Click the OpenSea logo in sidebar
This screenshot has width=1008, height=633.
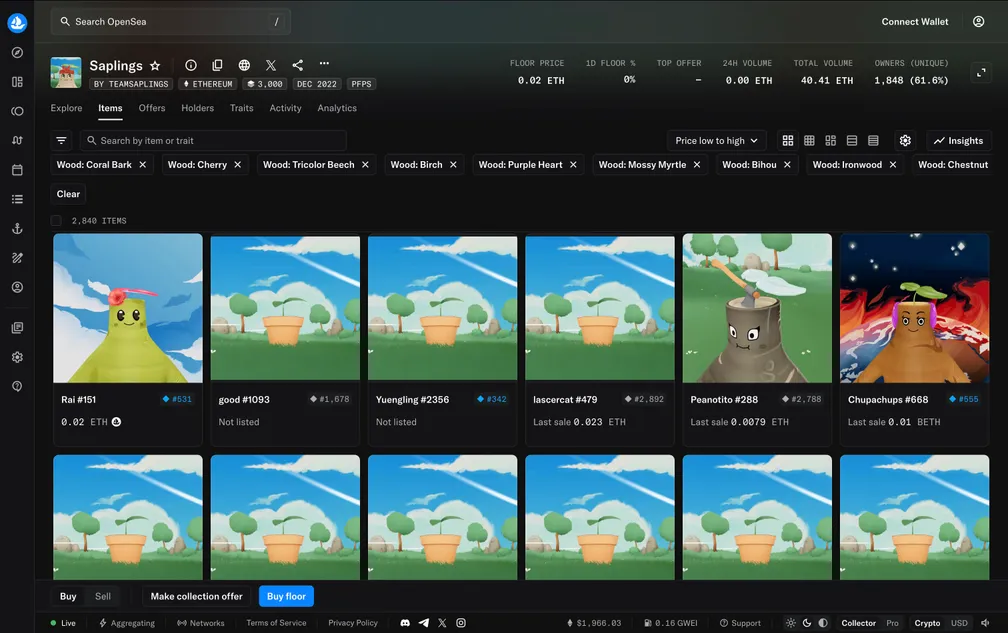tap(17, 22)
